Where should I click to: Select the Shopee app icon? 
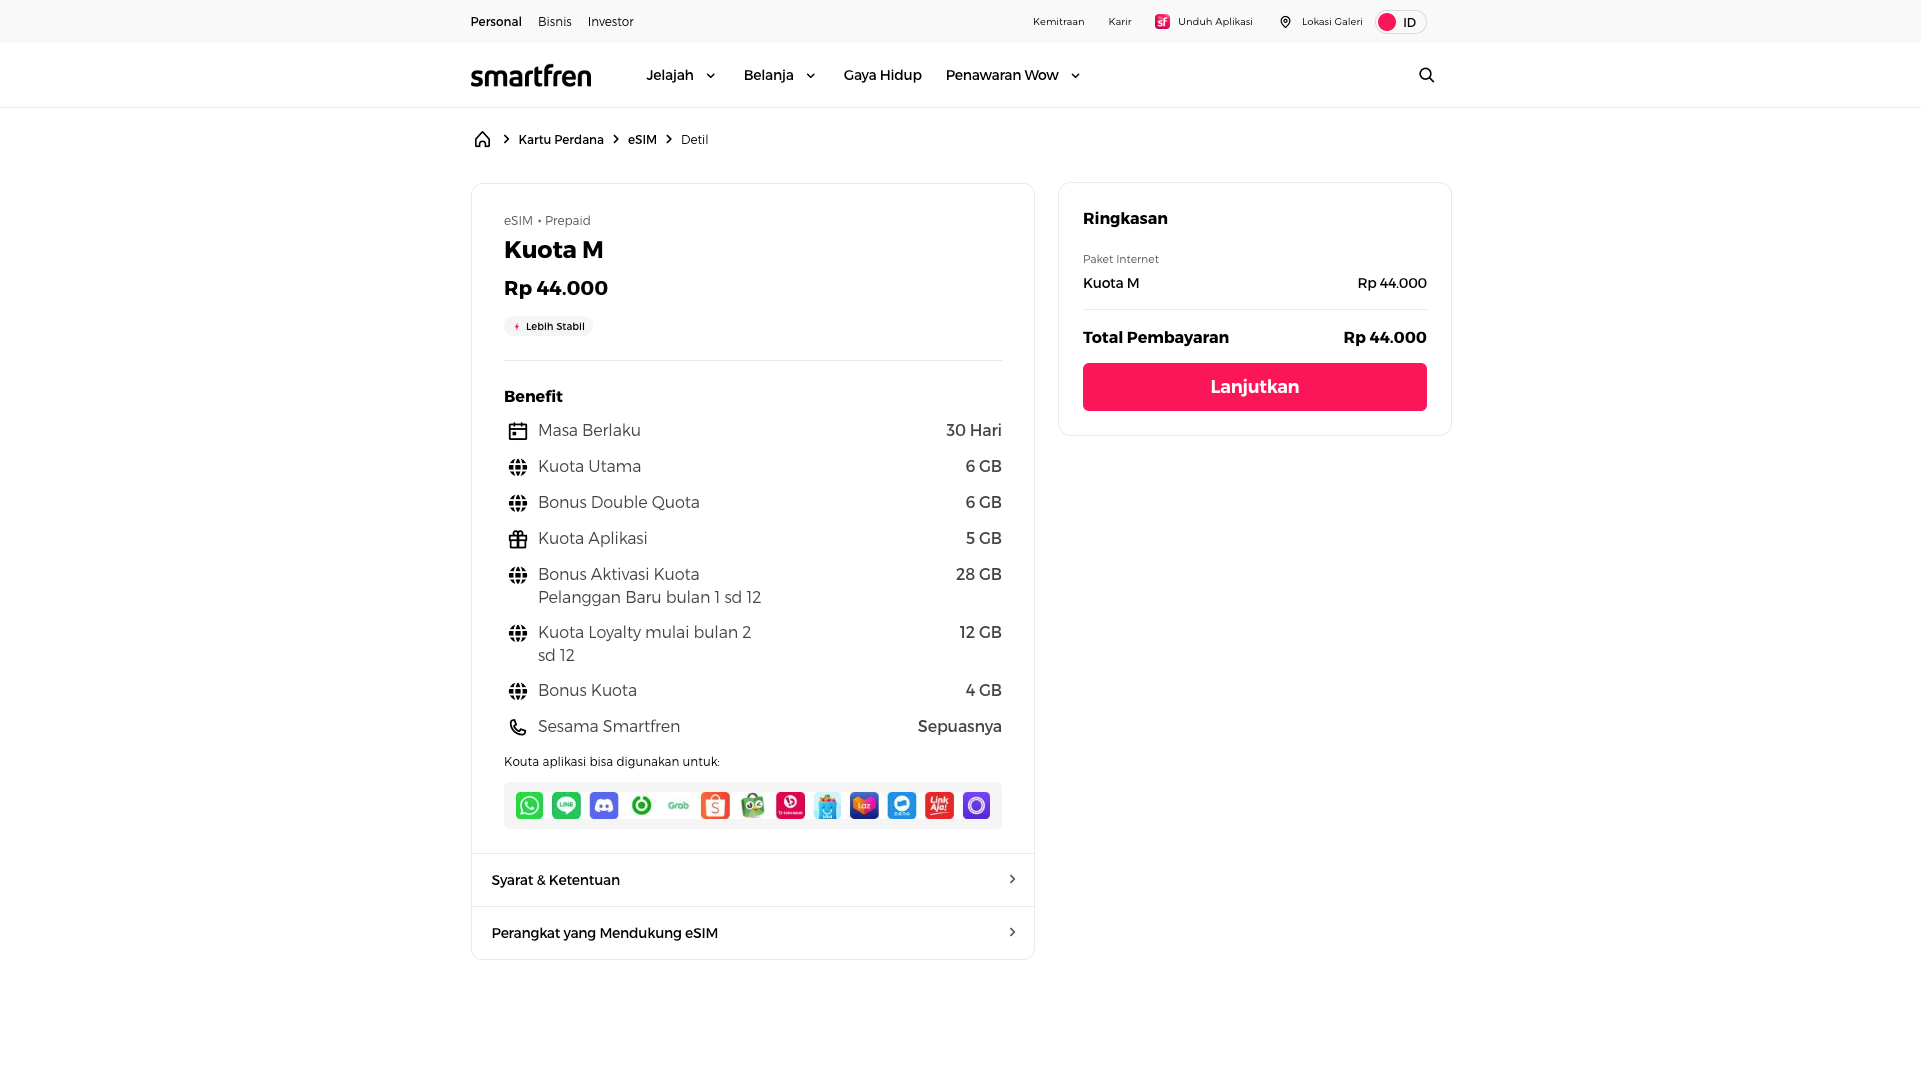715,805
